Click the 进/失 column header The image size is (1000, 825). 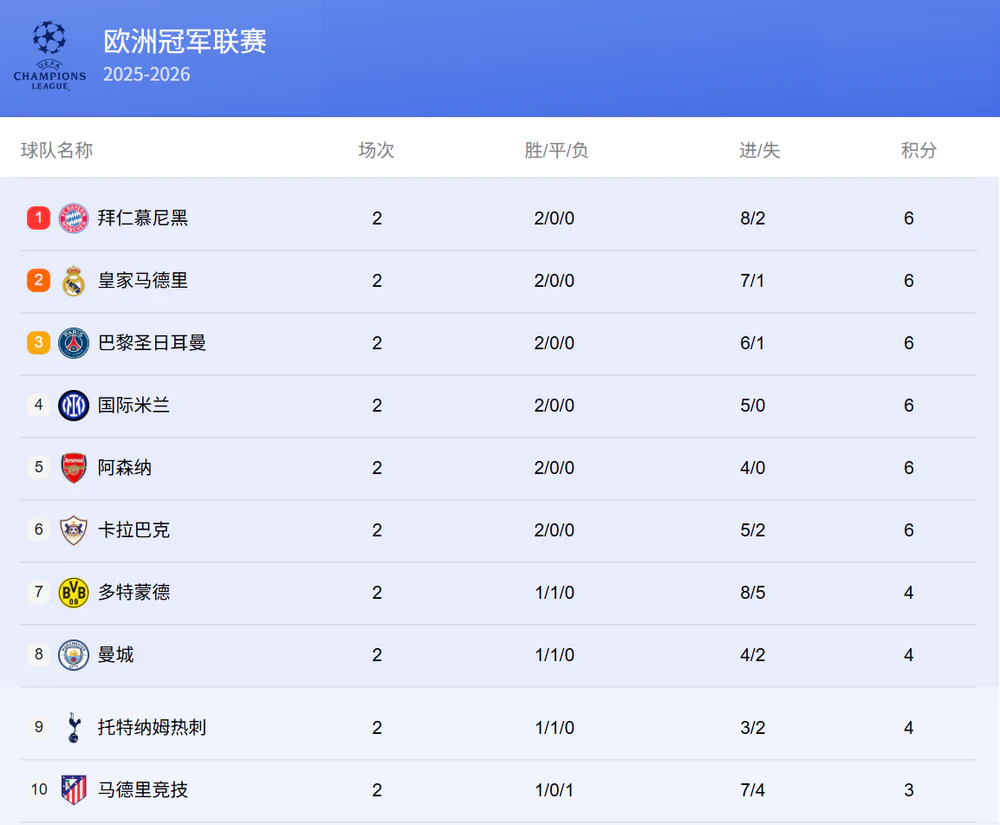point(759,150)
